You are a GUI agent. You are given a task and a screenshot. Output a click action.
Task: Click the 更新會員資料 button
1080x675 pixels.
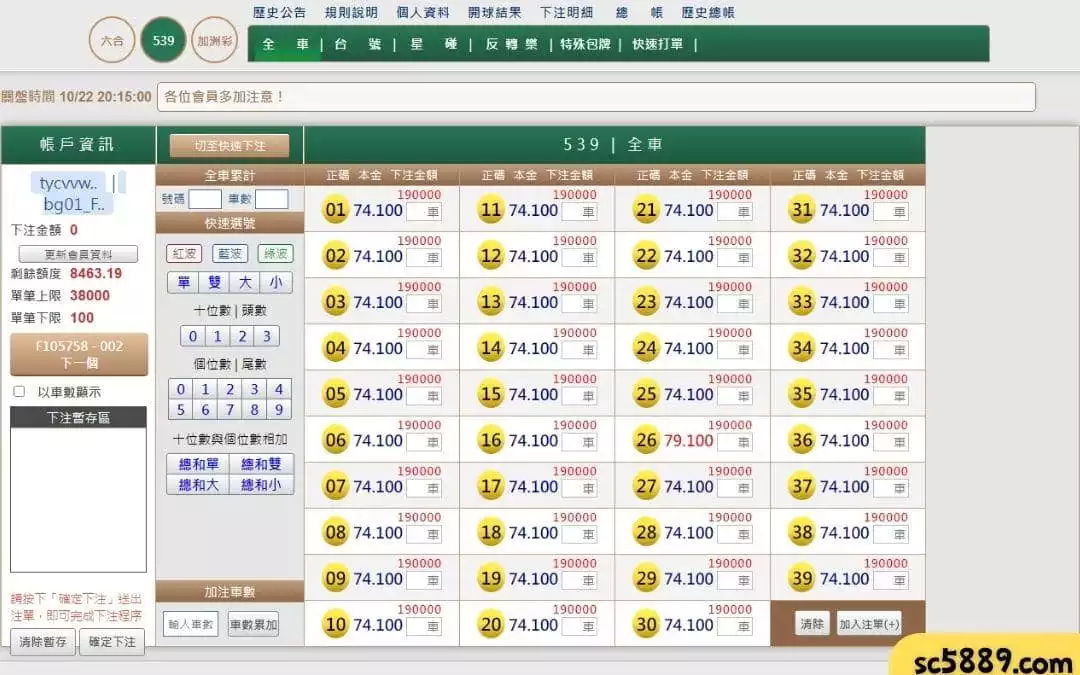(x=78, y=254)
